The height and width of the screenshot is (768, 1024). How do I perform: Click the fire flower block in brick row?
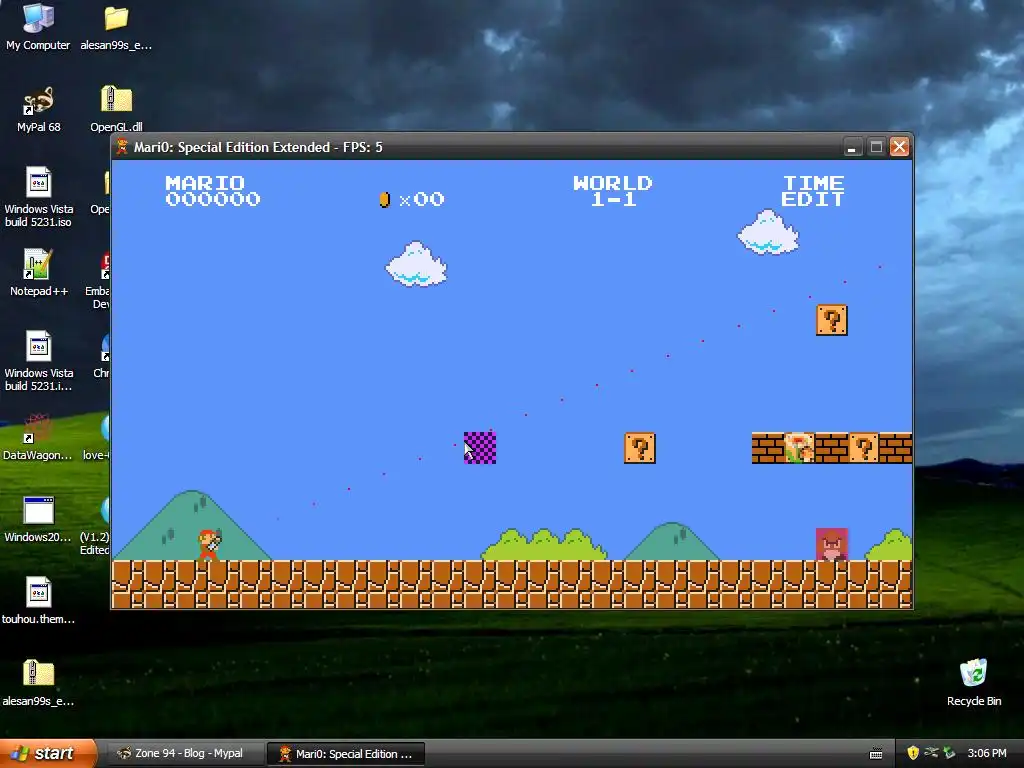(x=800, y=448)
